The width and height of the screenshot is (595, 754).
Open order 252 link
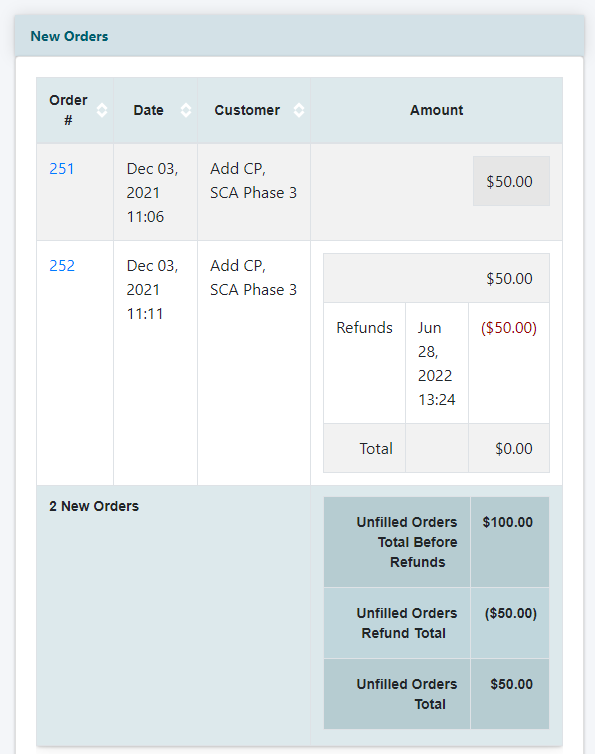[62, 265]
